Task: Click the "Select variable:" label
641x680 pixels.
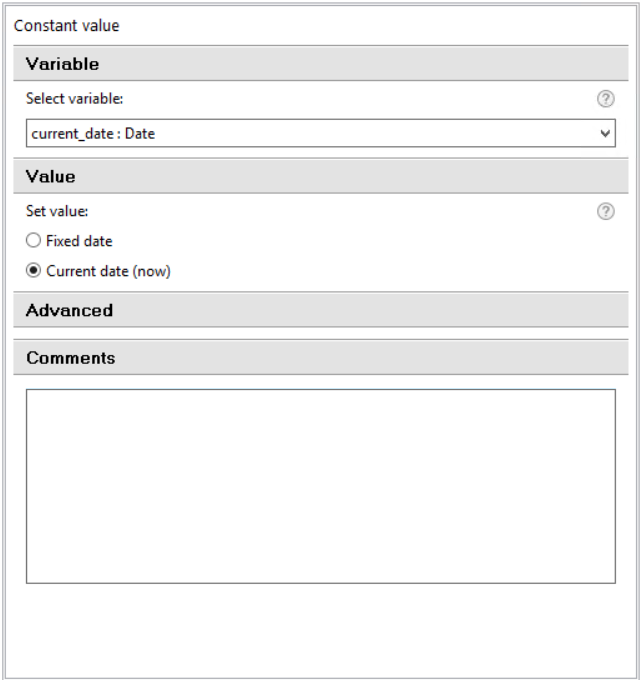Action: (75, 98)
